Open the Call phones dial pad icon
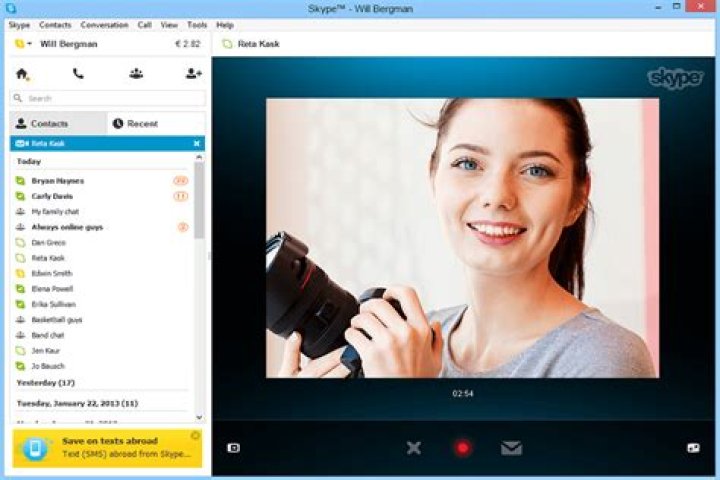 (x=79, y=73)
